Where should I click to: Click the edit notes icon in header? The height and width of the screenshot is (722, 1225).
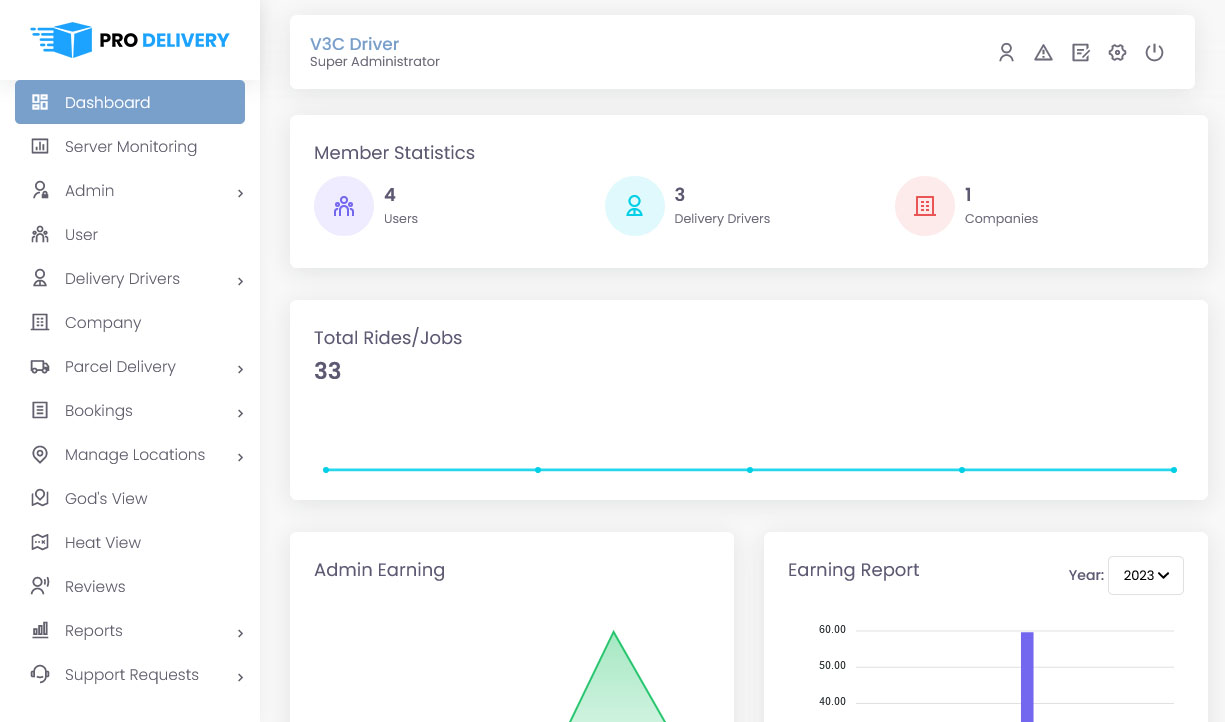click(1081, 53)
